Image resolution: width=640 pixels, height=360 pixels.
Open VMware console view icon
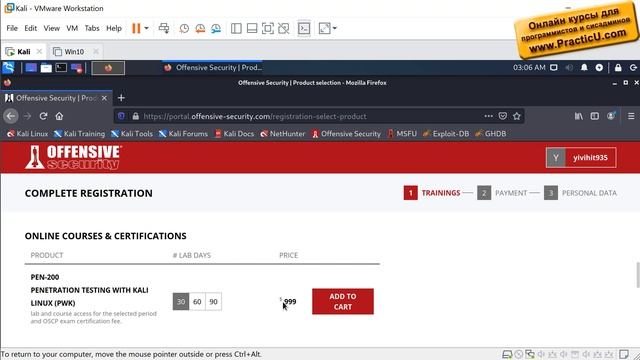point(304,28)
